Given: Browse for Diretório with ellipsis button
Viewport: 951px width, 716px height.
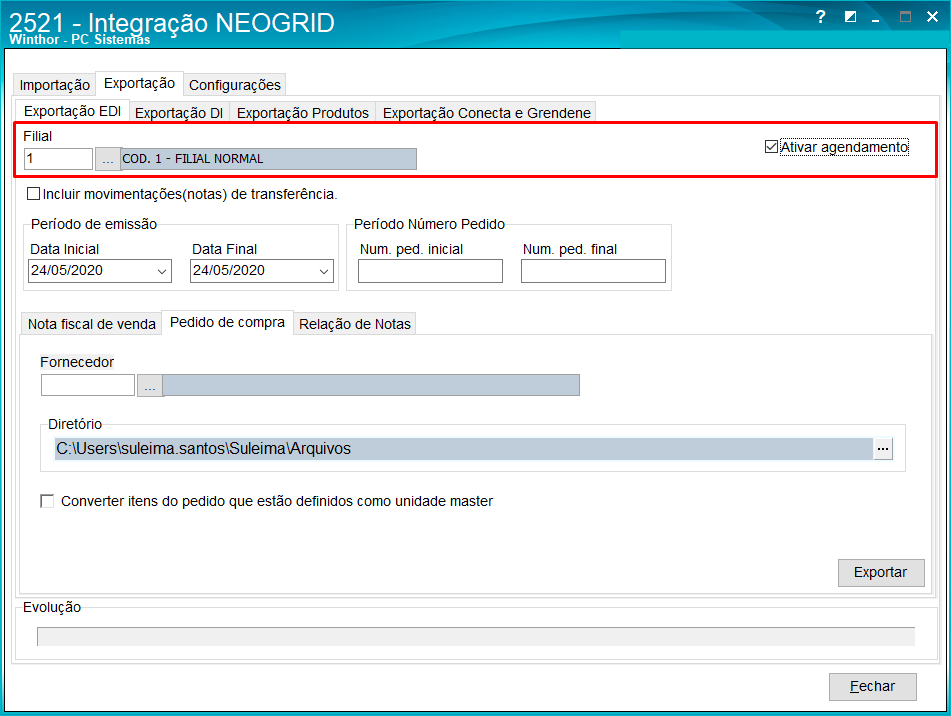Looking at the screenshot, I should pos(883,449).
